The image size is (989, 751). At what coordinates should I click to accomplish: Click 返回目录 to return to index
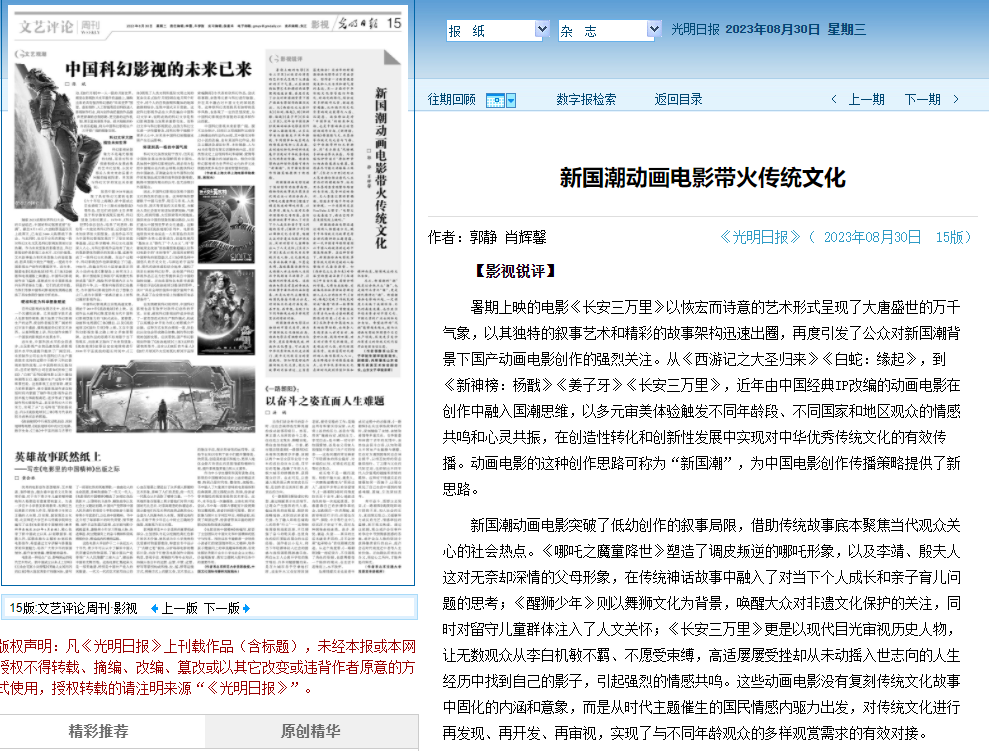[x=678, y=99]
